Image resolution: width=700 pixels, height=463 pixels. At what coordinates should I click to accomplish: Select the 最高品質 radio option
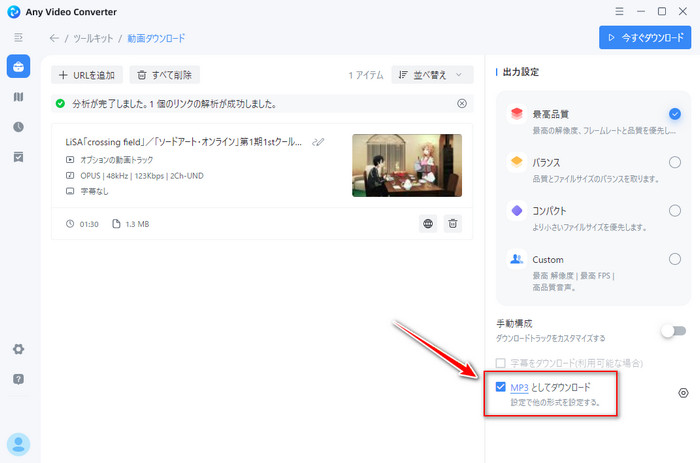click(675, 114)
